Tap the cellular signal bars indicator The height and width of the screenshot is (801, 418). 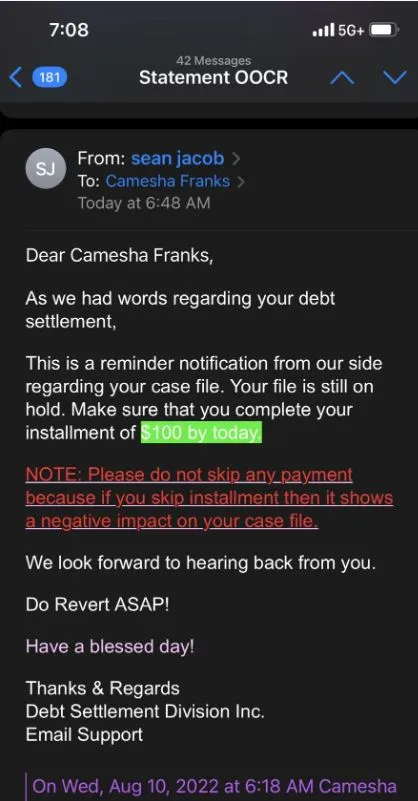(323, 30)
